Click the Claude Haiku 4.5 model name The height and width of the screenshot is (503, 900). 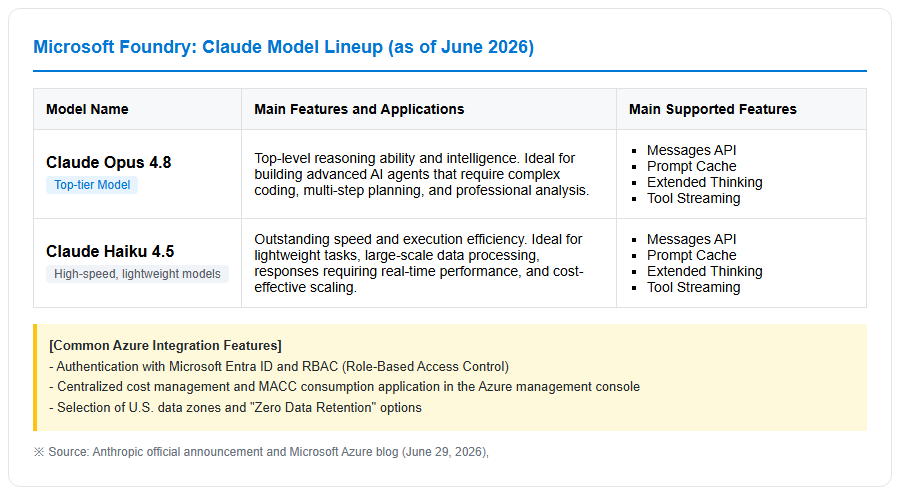[110, 252]
